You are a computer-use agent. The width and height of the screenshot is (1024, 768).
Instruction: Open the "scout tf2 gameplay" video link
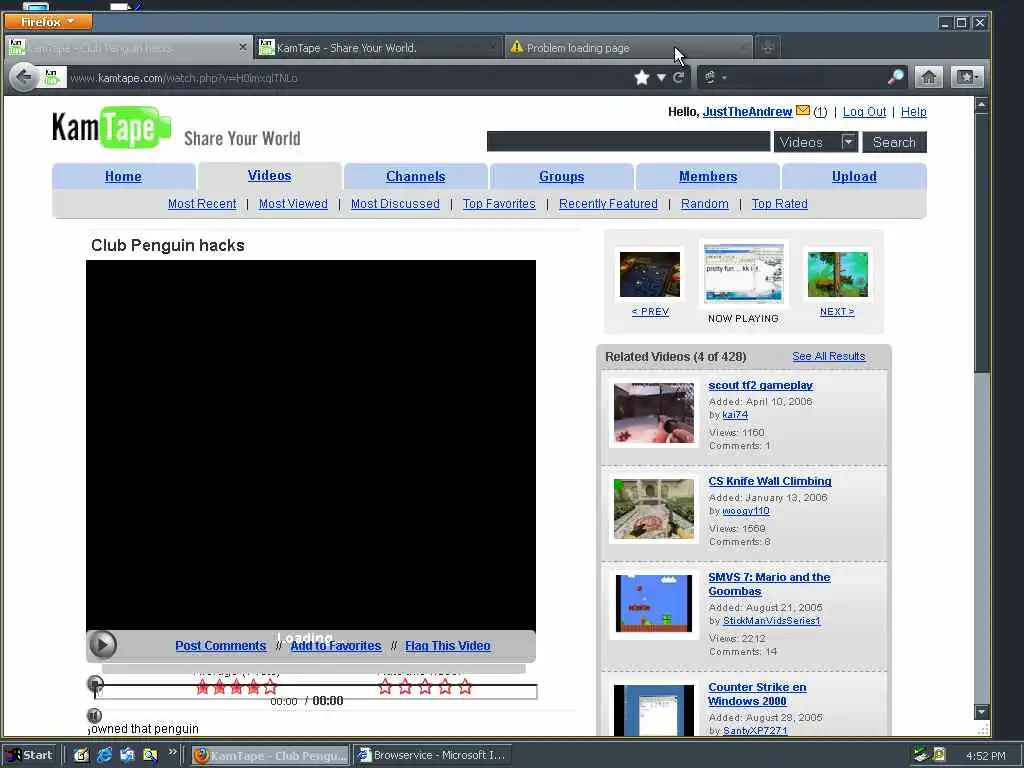click(x=760, y=385)
